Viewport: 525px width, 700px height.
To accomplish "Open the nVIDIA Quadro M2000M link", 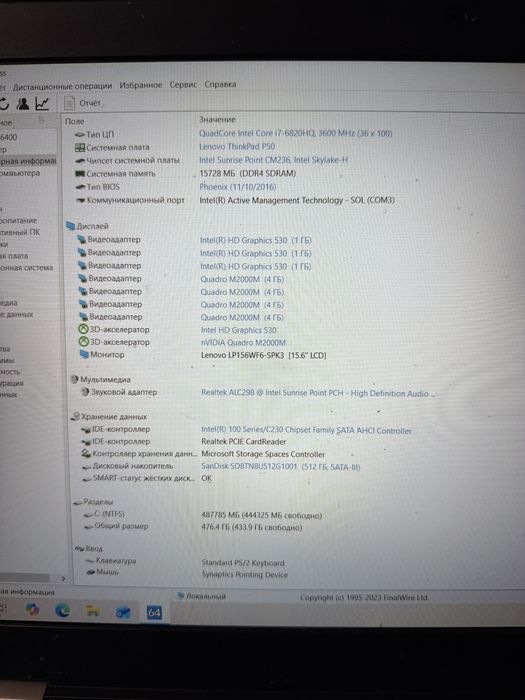I will tap(243, 343).
